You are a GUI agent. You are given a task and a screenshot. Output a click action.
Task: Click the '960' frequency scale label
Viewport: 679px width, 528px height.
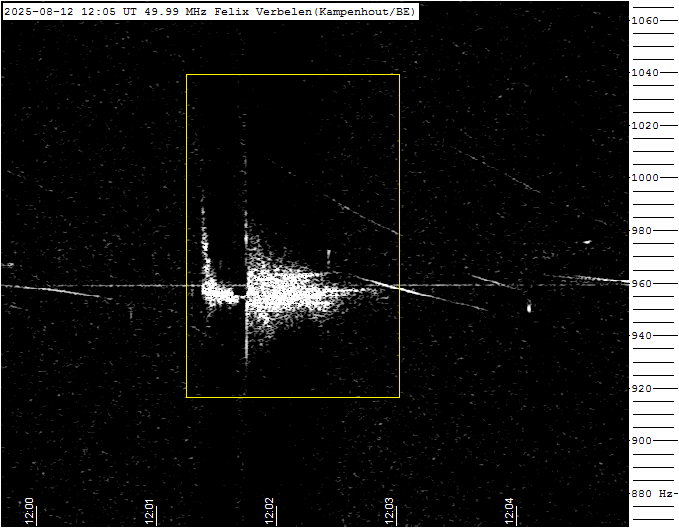[642, 283]
